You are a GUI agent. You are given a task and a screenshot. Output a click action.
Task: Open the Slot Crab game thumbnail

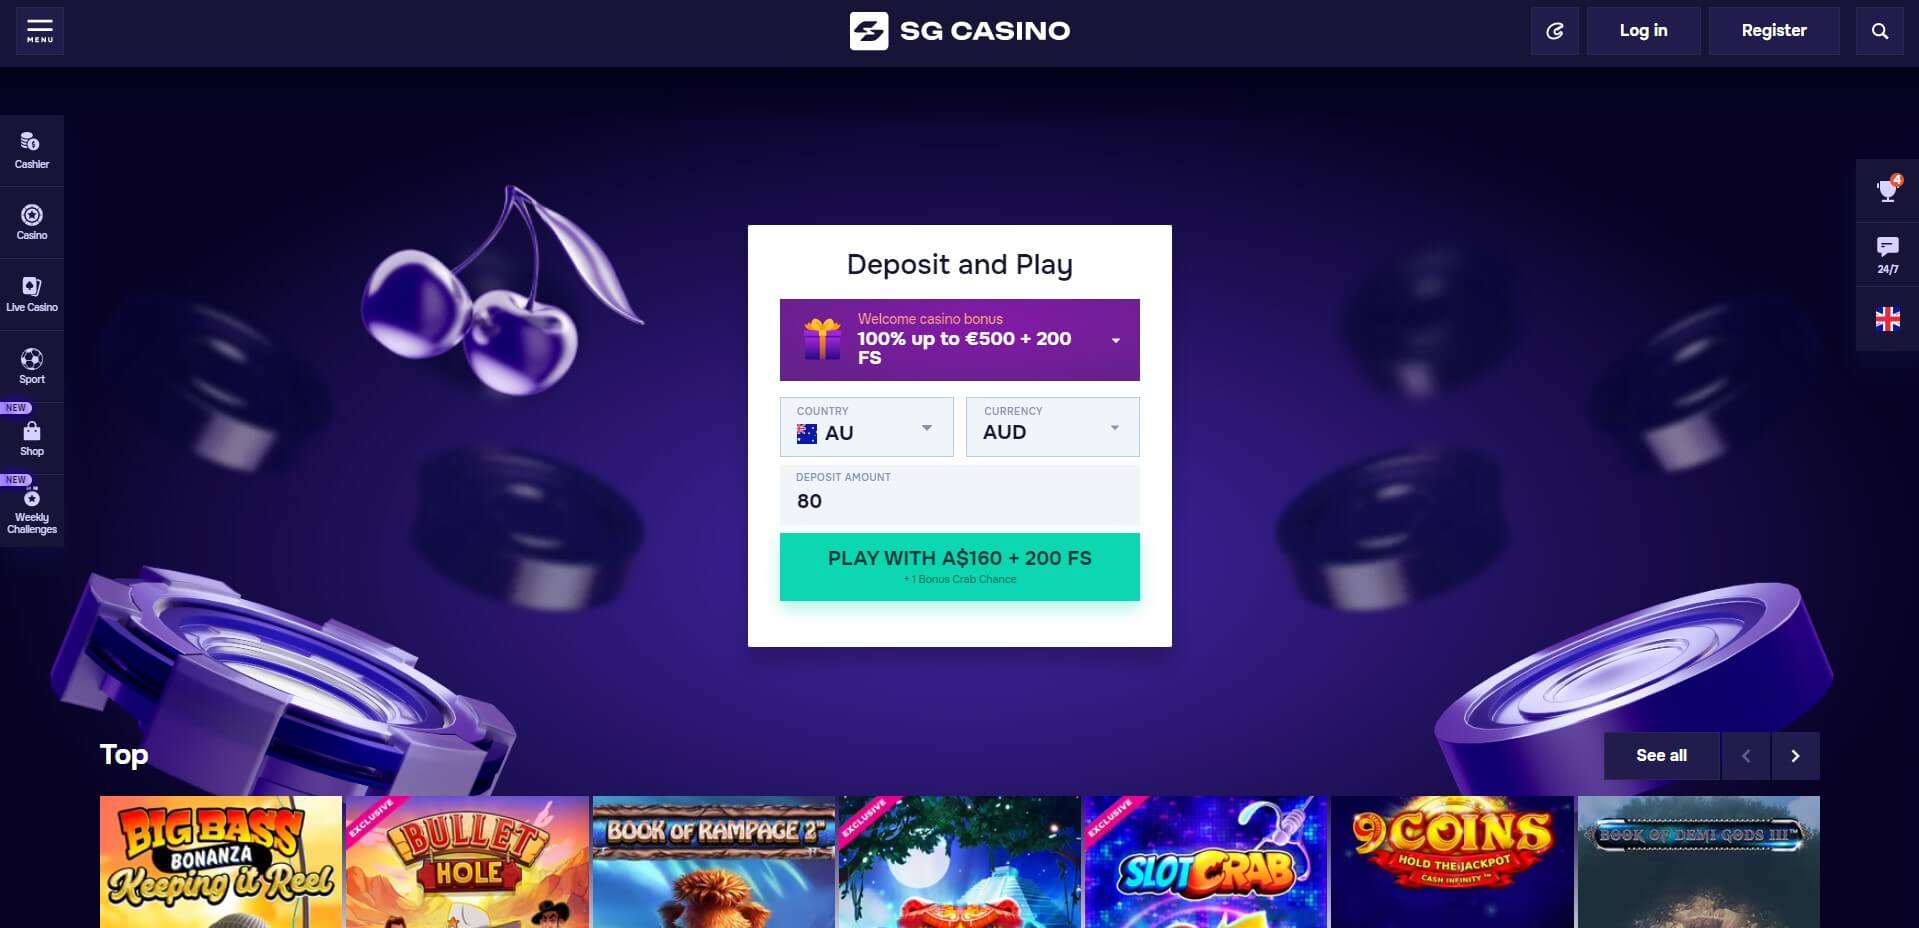click(x=1206, y=862)
